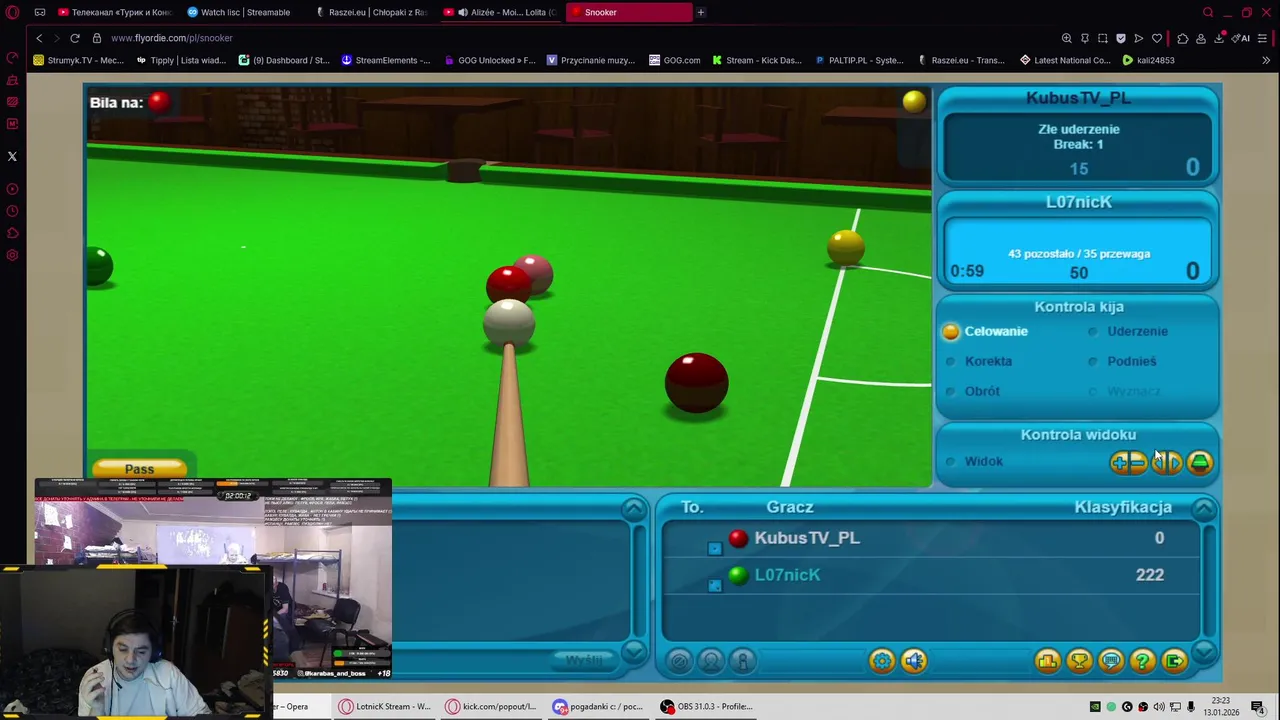
Task: Click the page zoom magnifier icon
Action: [1067, 38]
